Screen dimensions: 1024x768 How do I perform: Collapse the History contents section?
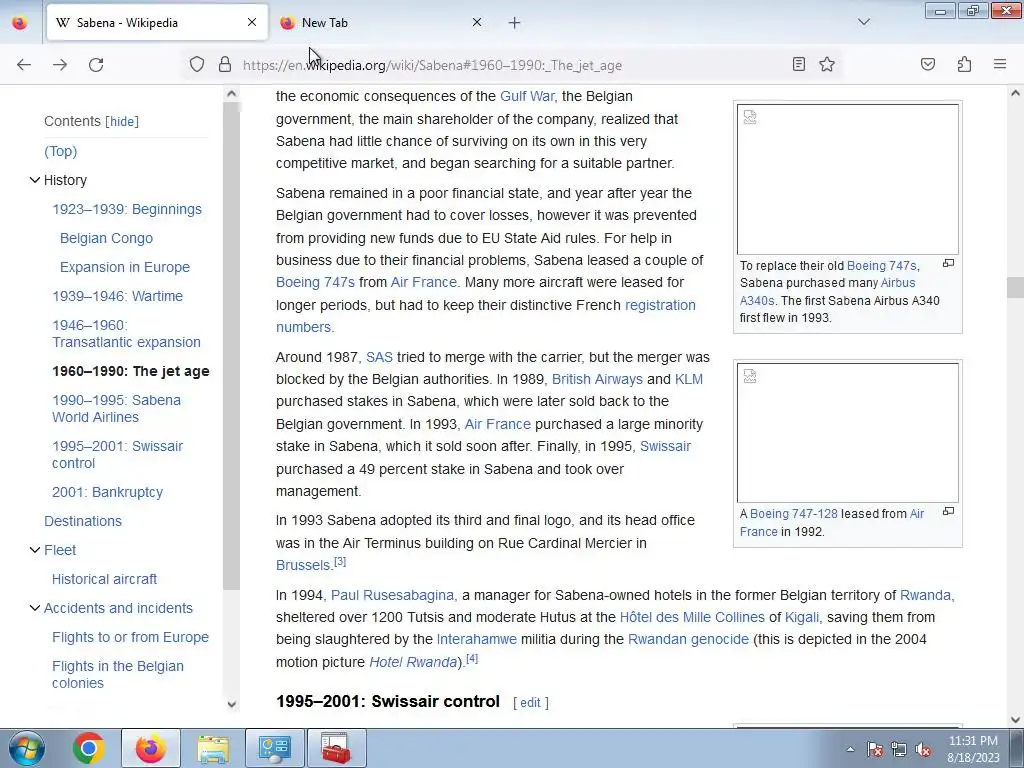click(x=35, y=180)
